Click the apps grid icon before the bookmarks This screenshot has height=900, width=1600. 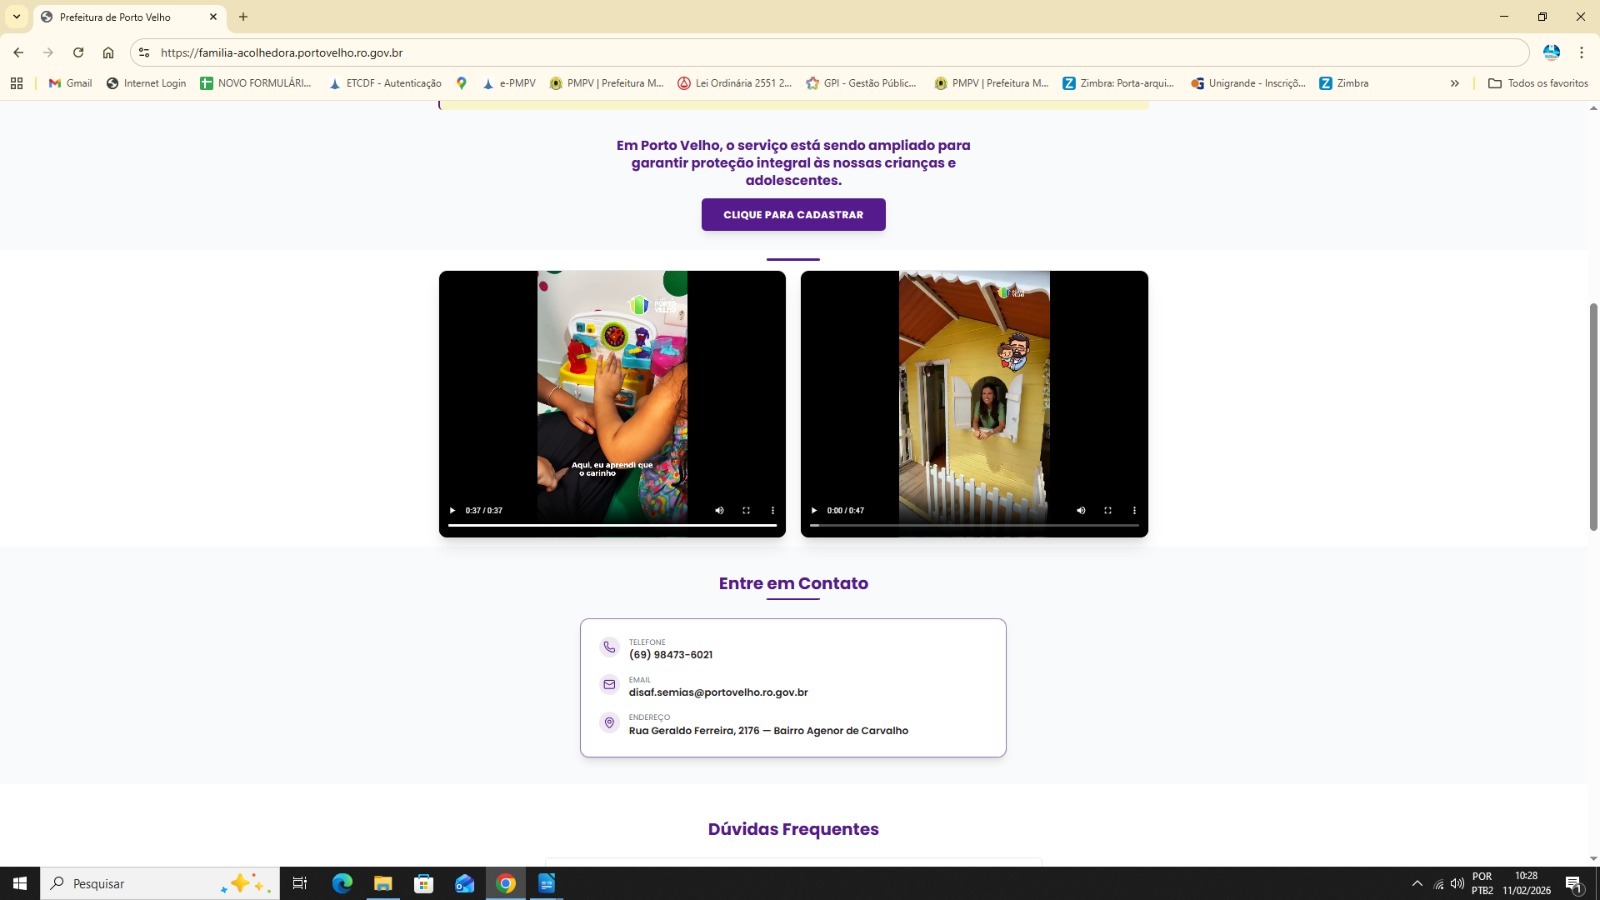tap(16, 83)
